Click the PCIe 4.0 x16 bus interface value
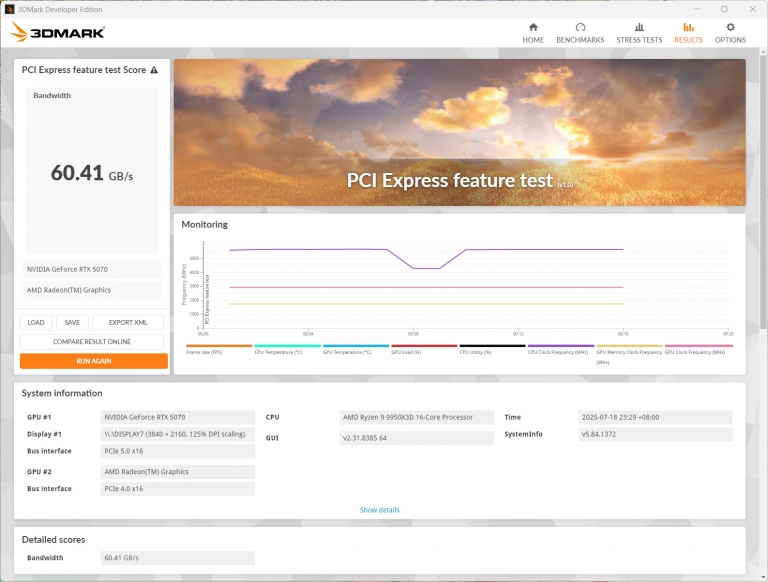Screen dimensions: 768x582 tap(177, 489)
